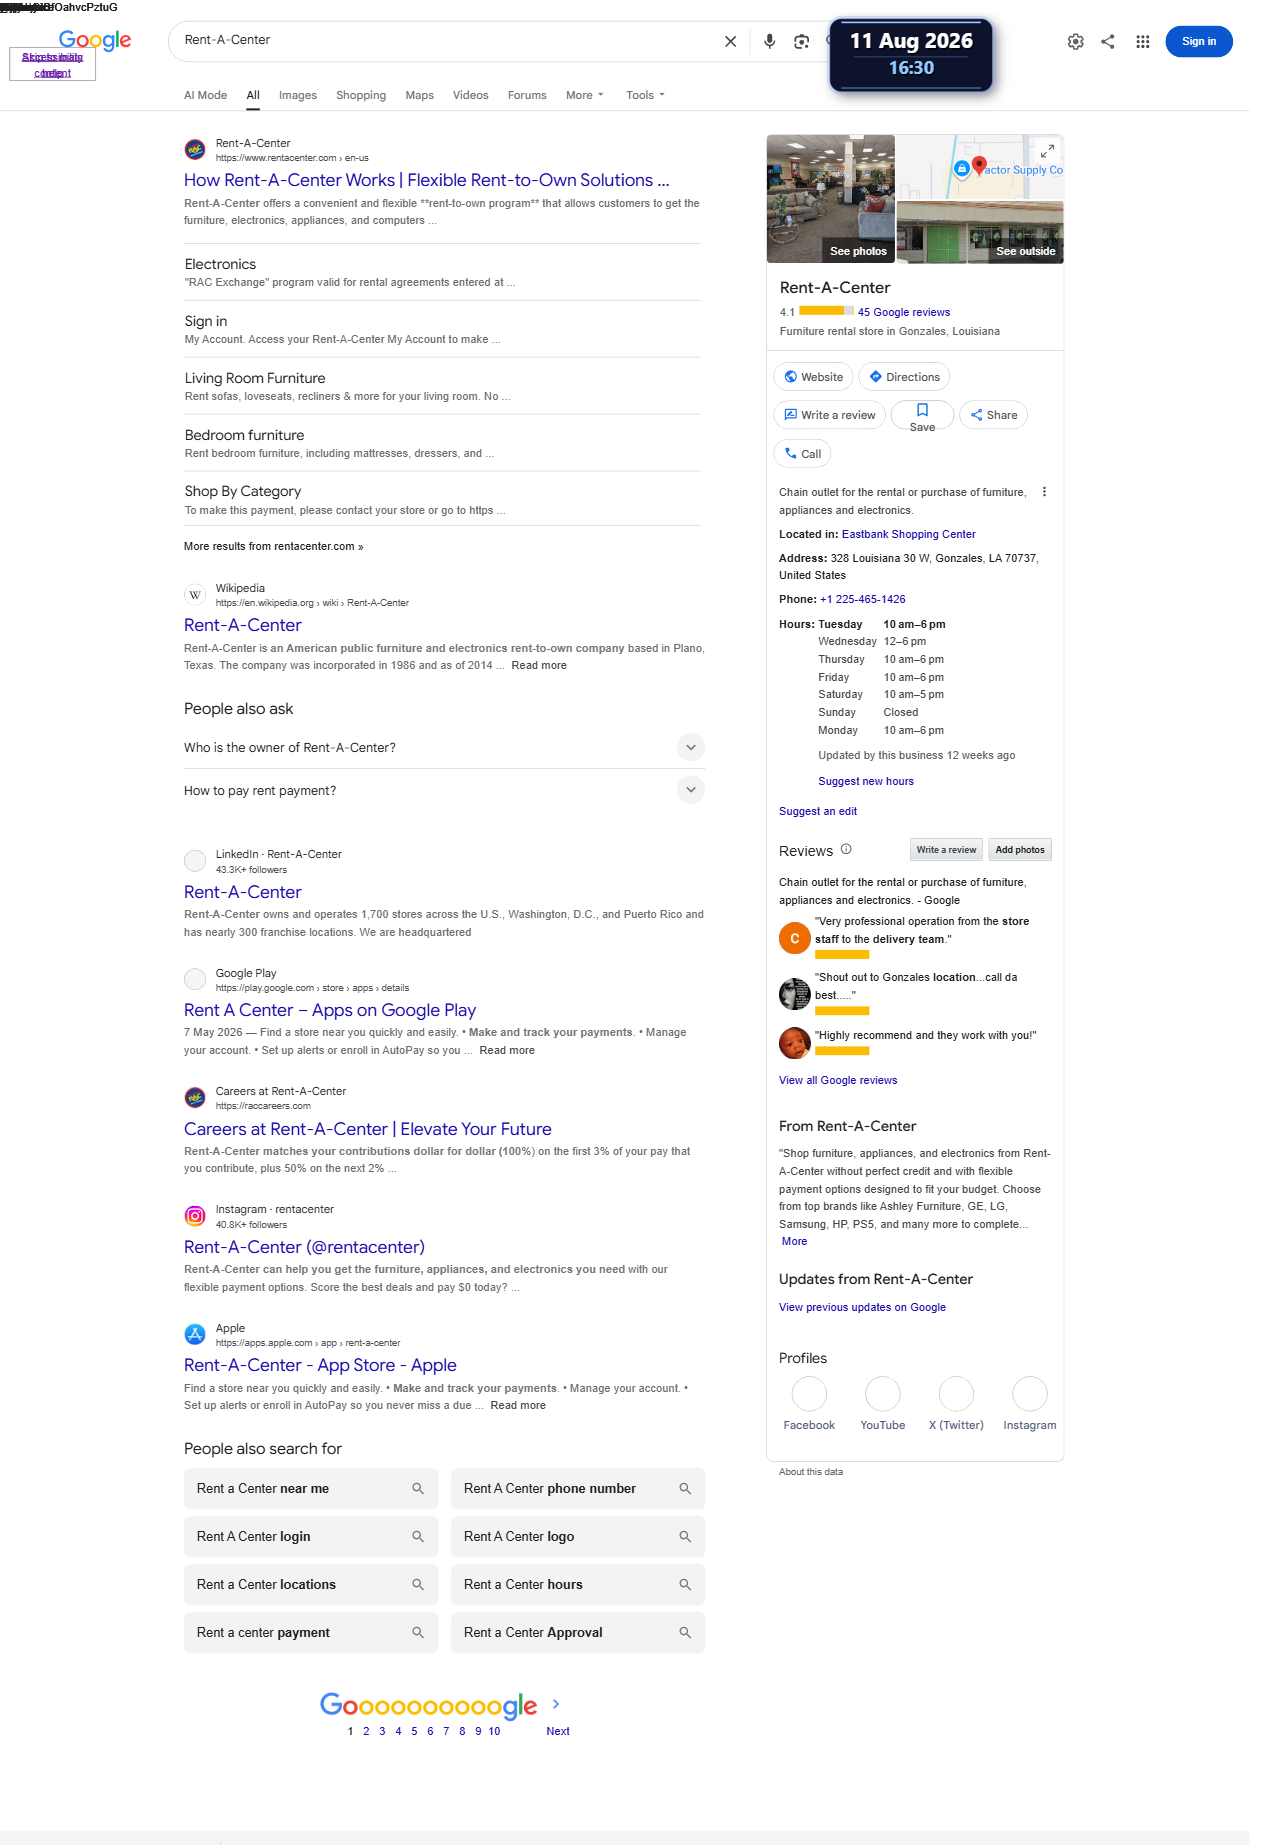The image size is (1264, 1845).
Task: Expand the map with the fullscreen icon
Action: (1047, 151)
